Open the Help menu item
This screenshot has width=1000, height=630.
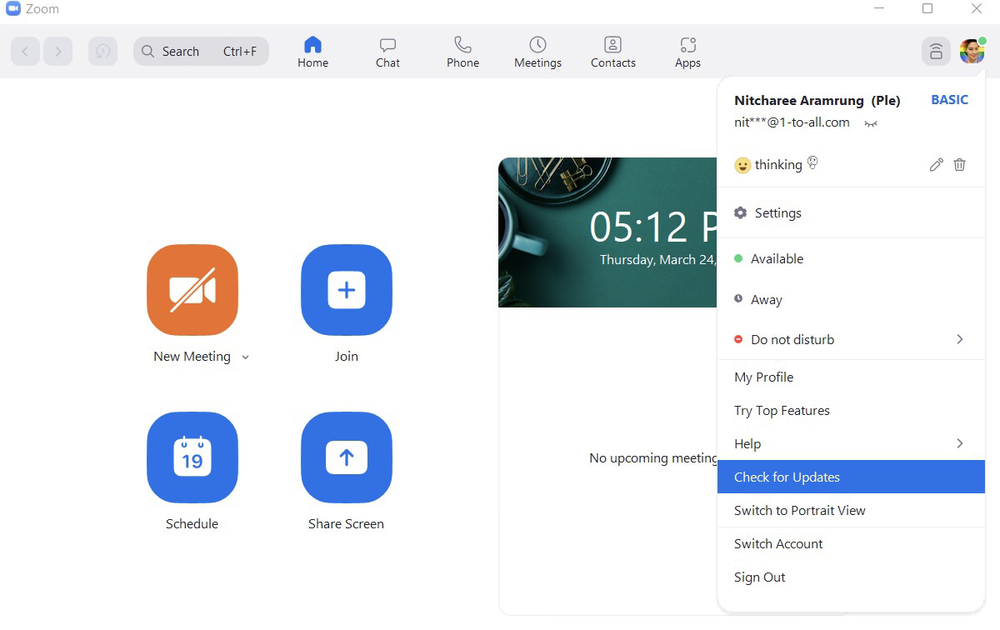pos(851,444)
